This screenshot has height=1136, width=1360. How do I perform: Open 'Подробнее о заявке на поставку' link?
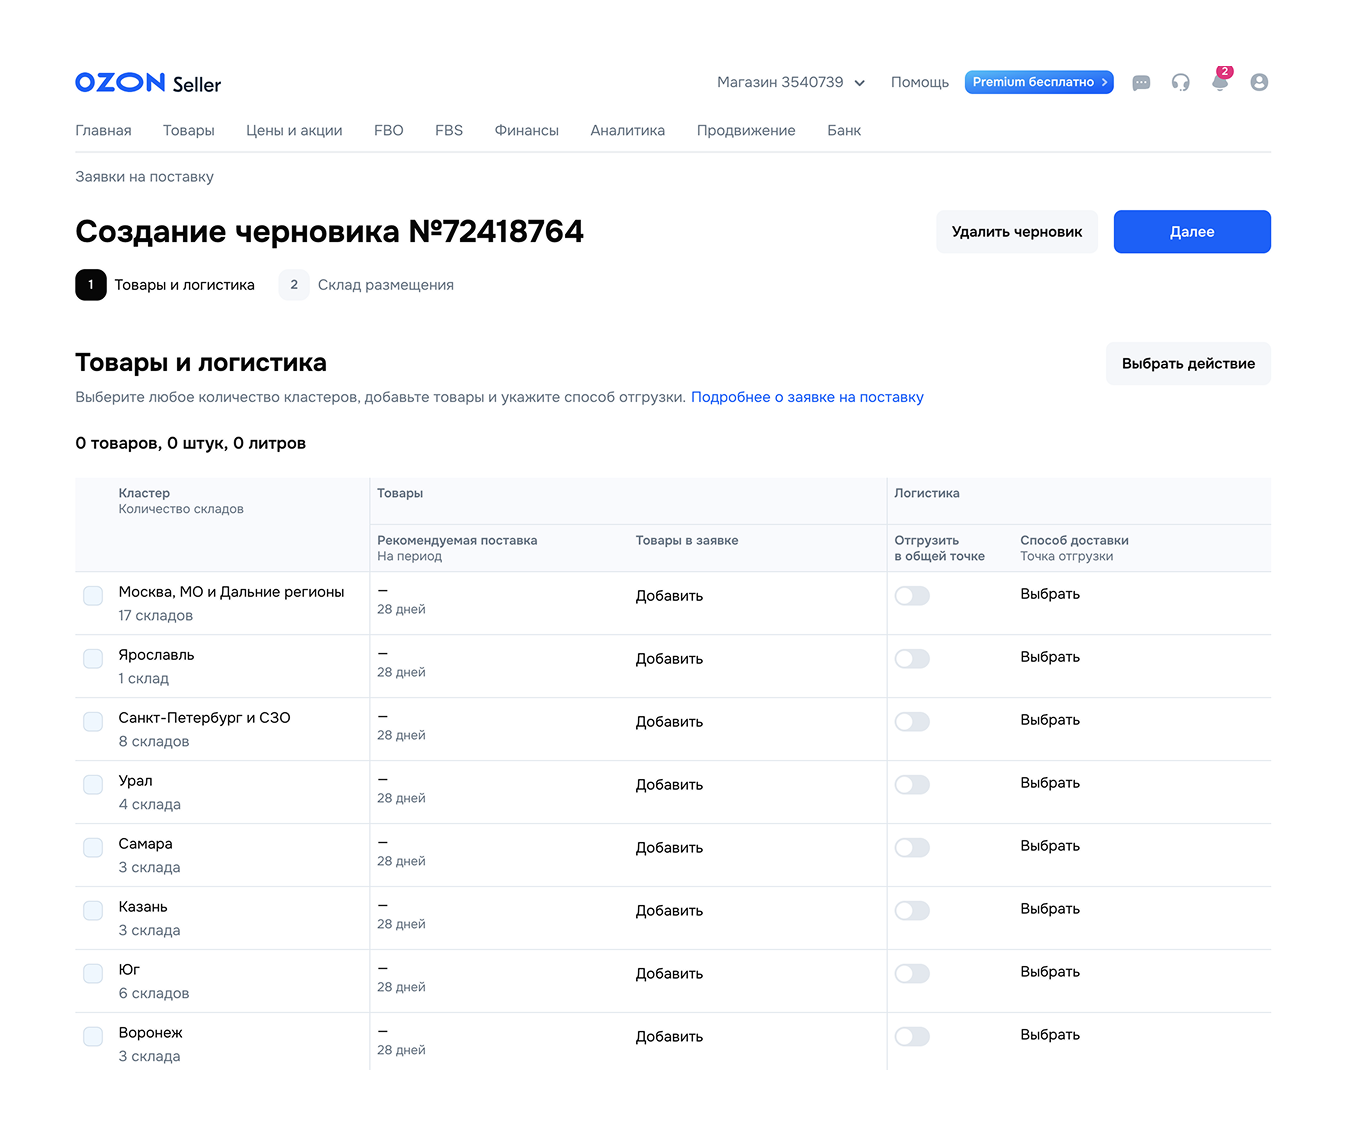pyautogui.click(x=807, y=397)
